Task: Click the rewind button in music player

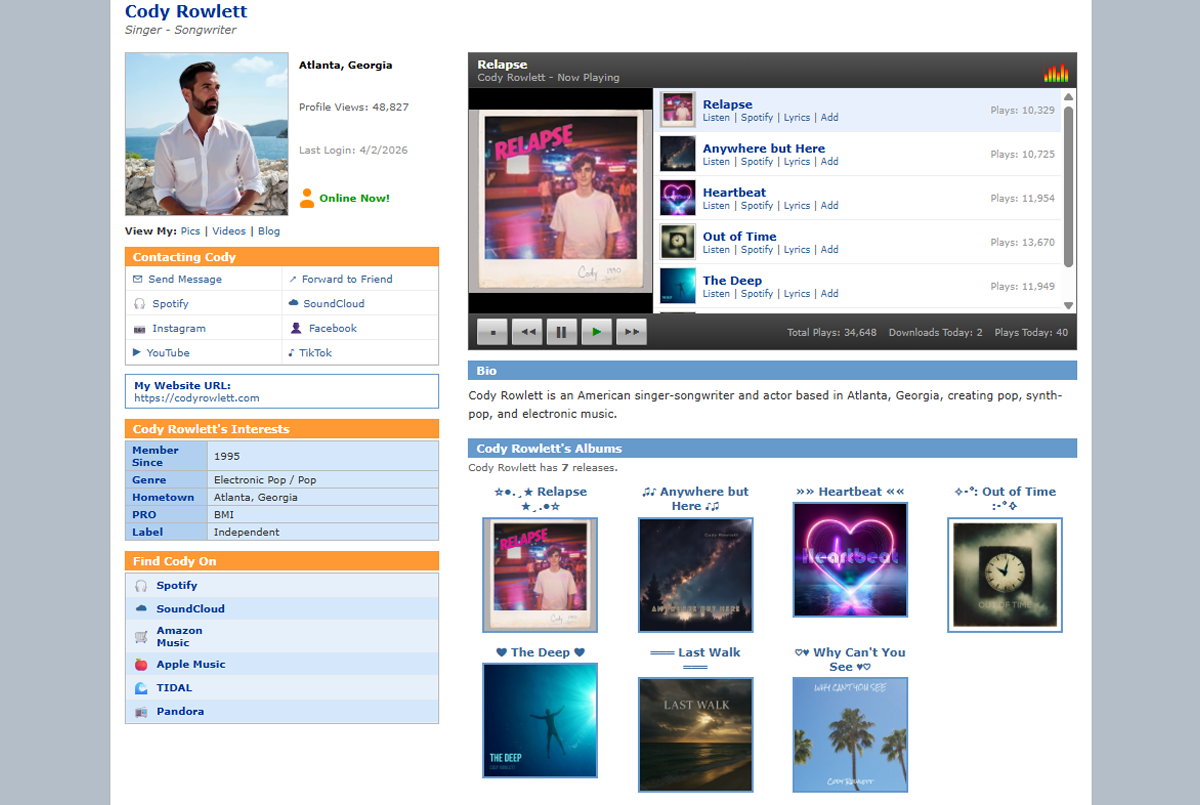Action: (527, 332)
